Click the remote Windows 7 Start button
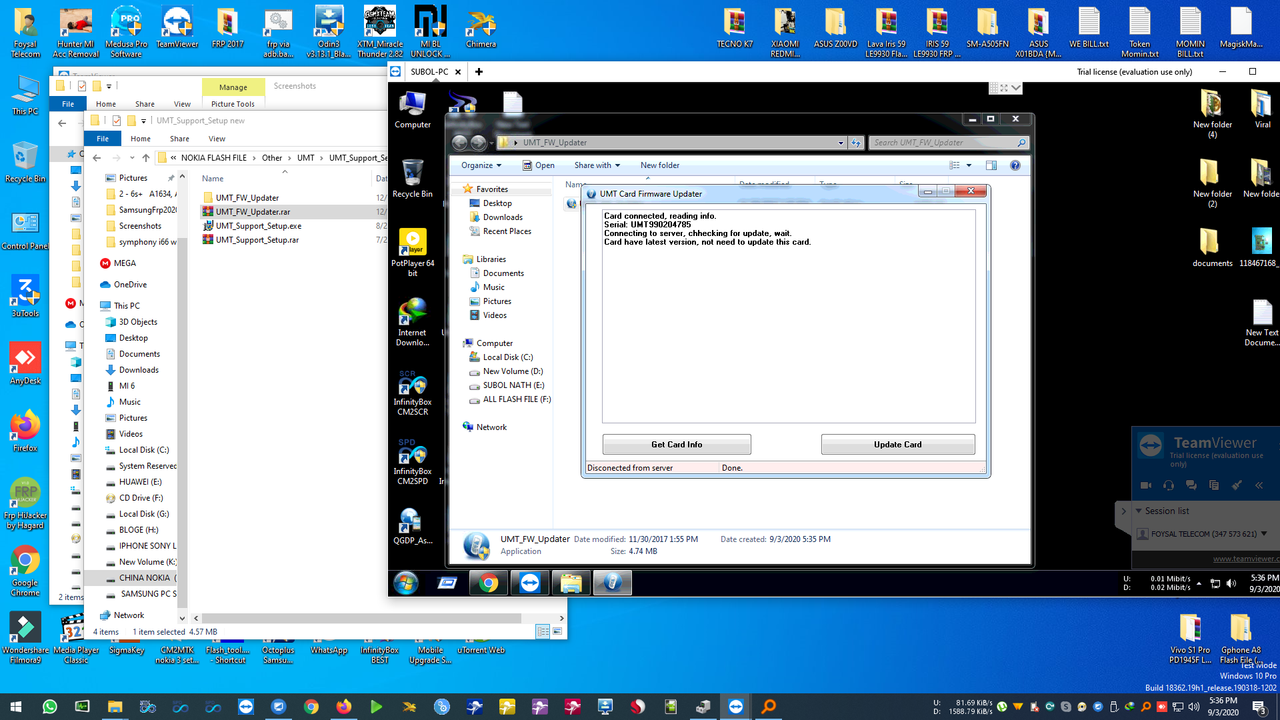This screenshot has height=720, width=1280. 406,583
